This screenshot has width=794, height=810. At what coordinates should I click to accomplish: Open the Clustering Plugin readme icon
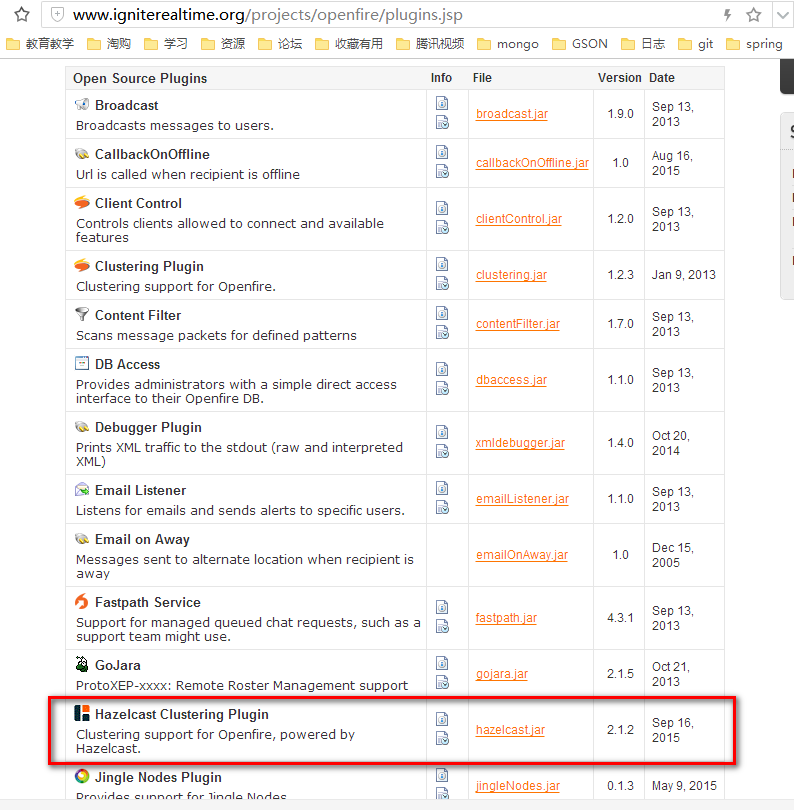coord(442,264)
